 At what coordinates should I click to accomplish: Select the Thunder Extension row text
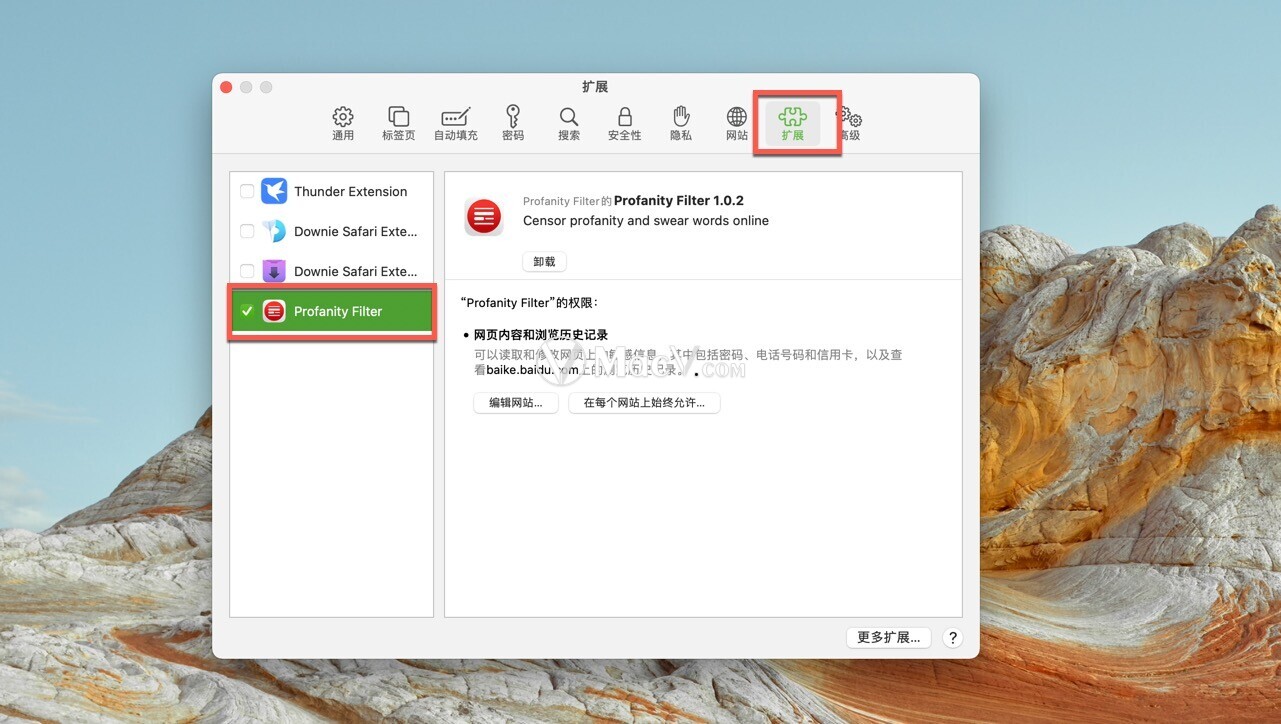[350, 191]
